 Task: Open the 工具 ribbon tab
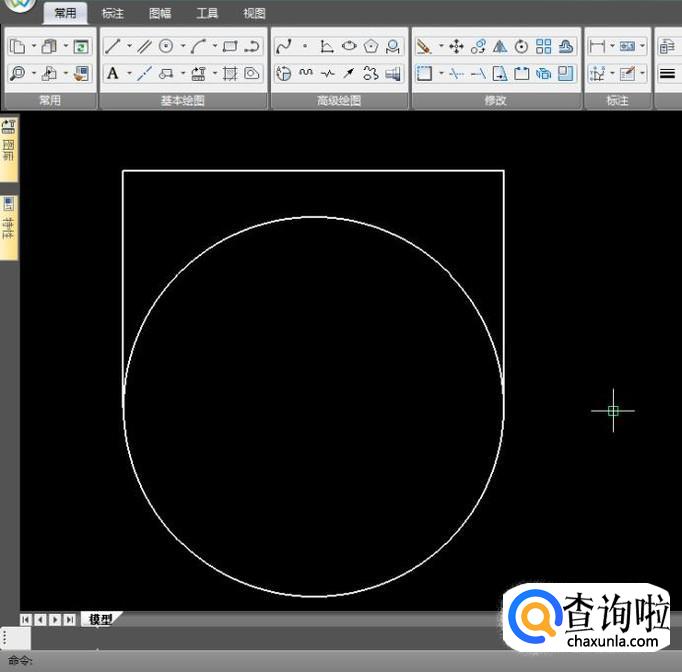point(207,13)
